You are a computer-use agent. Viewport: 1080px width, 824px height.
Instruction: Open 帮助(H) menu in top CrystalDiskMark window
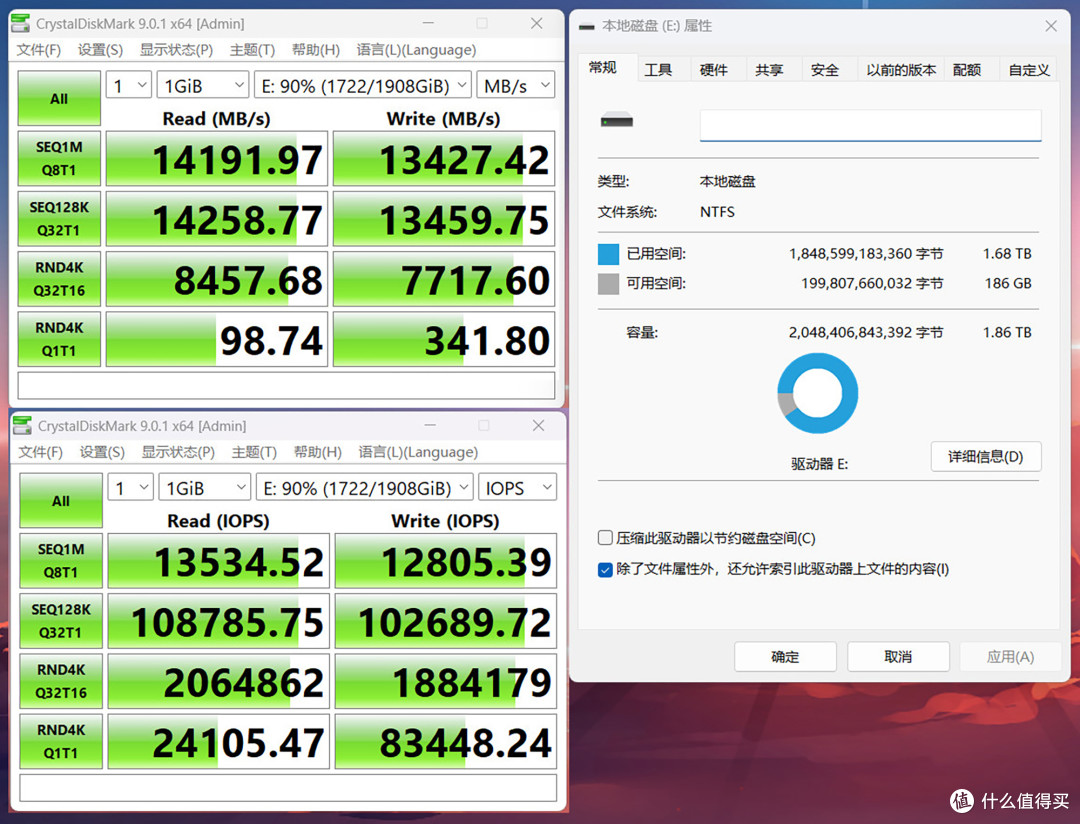[315, 50]
